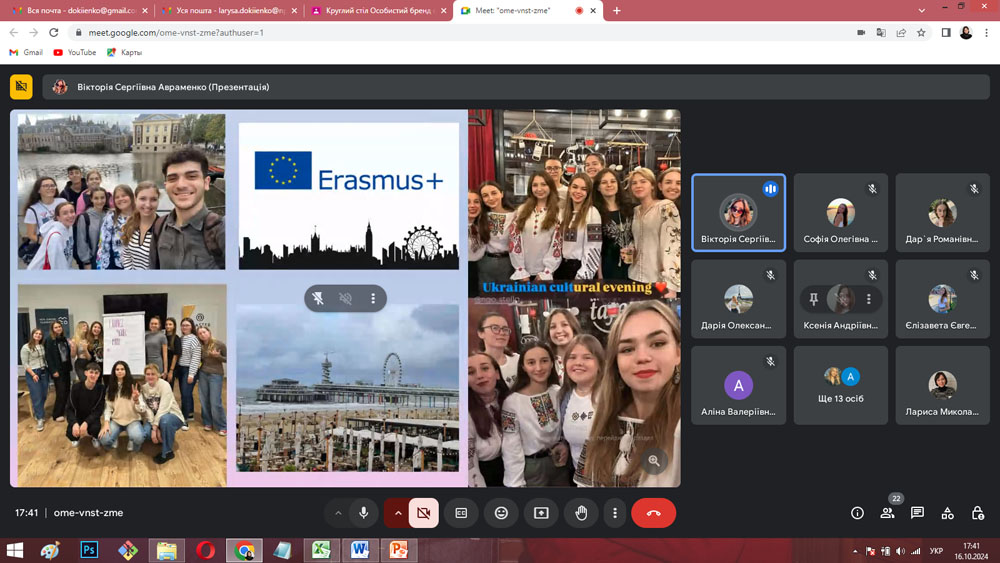Turn on the camera in call controls

point(423,513)
